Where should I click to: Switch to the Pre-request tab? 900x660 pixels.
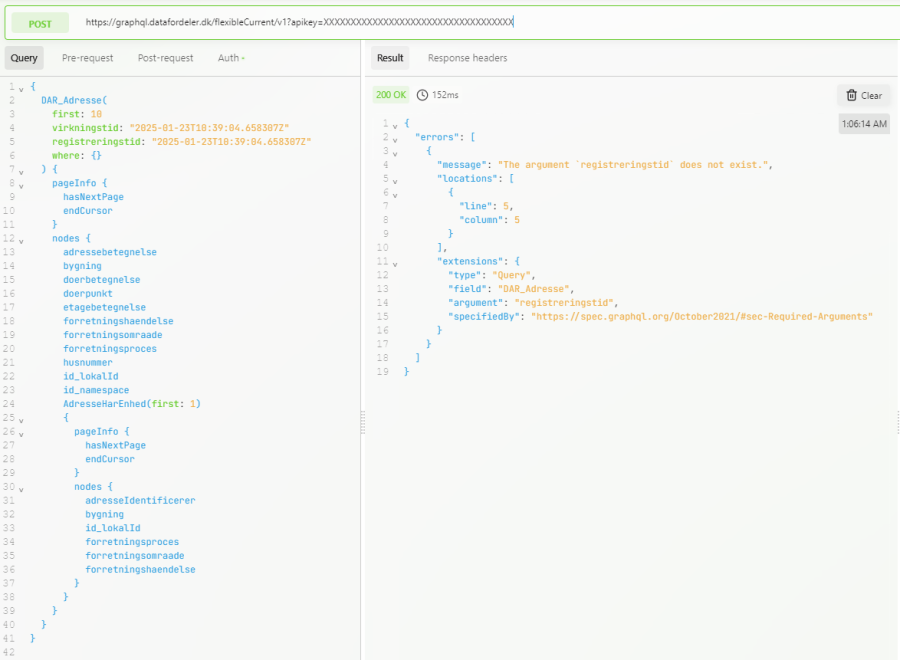click(x=87, y=58)
